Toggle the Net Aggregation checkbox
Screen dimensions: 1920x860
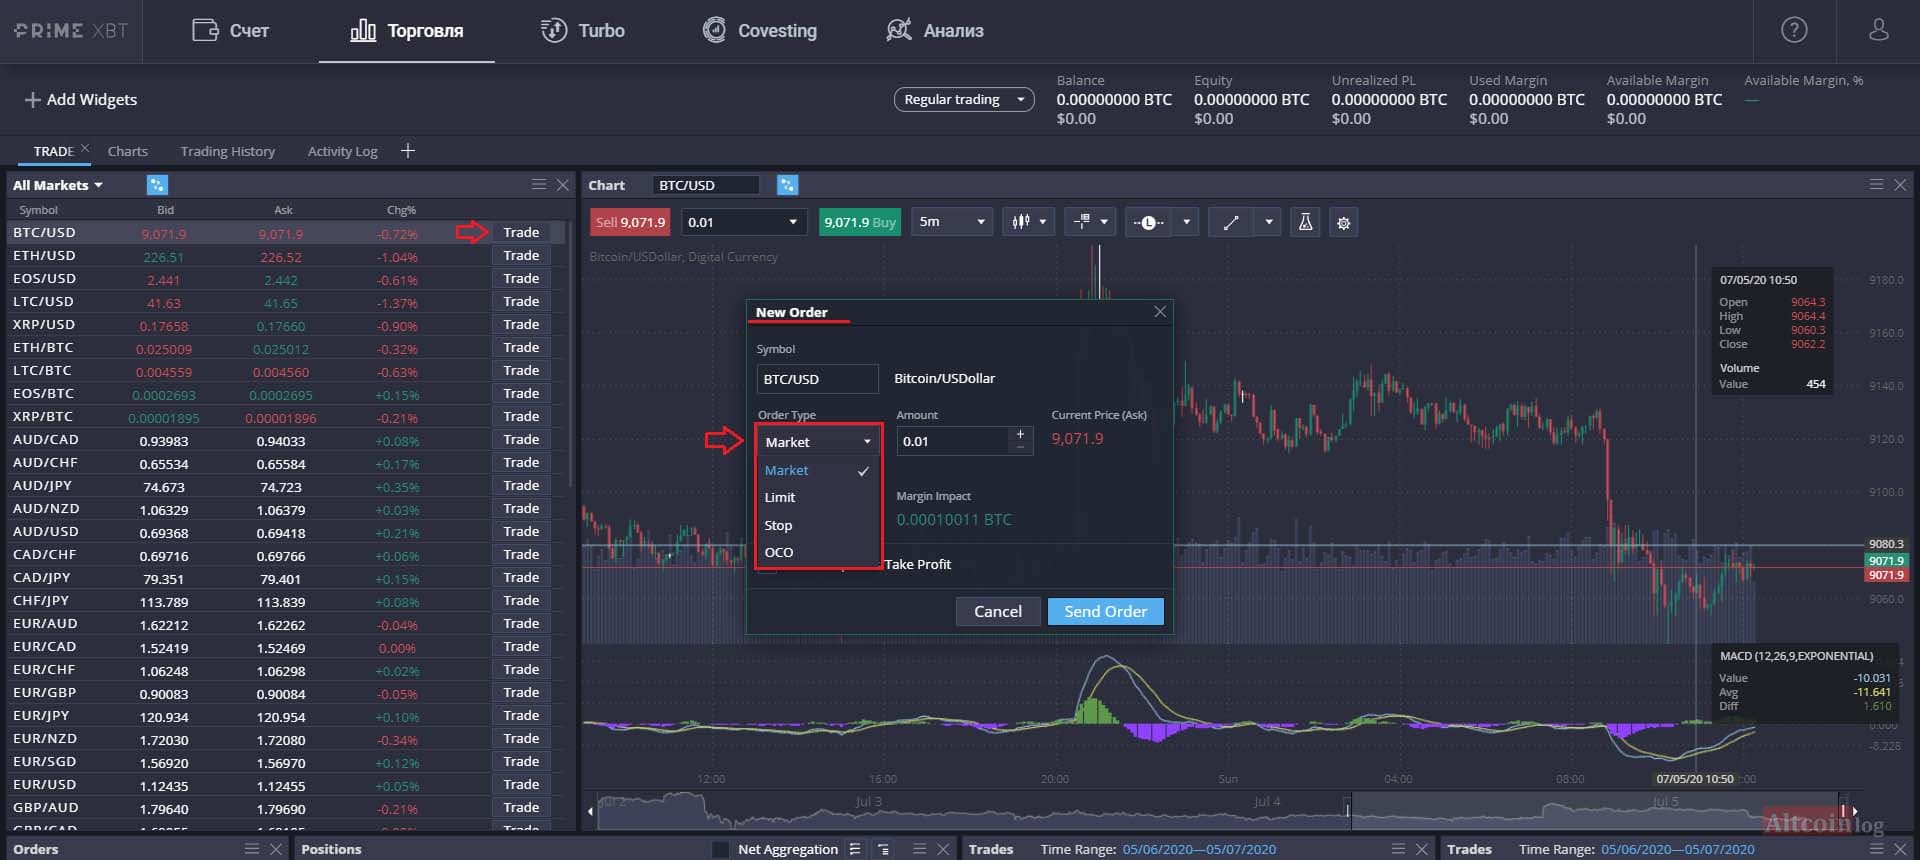click(719, 849)
